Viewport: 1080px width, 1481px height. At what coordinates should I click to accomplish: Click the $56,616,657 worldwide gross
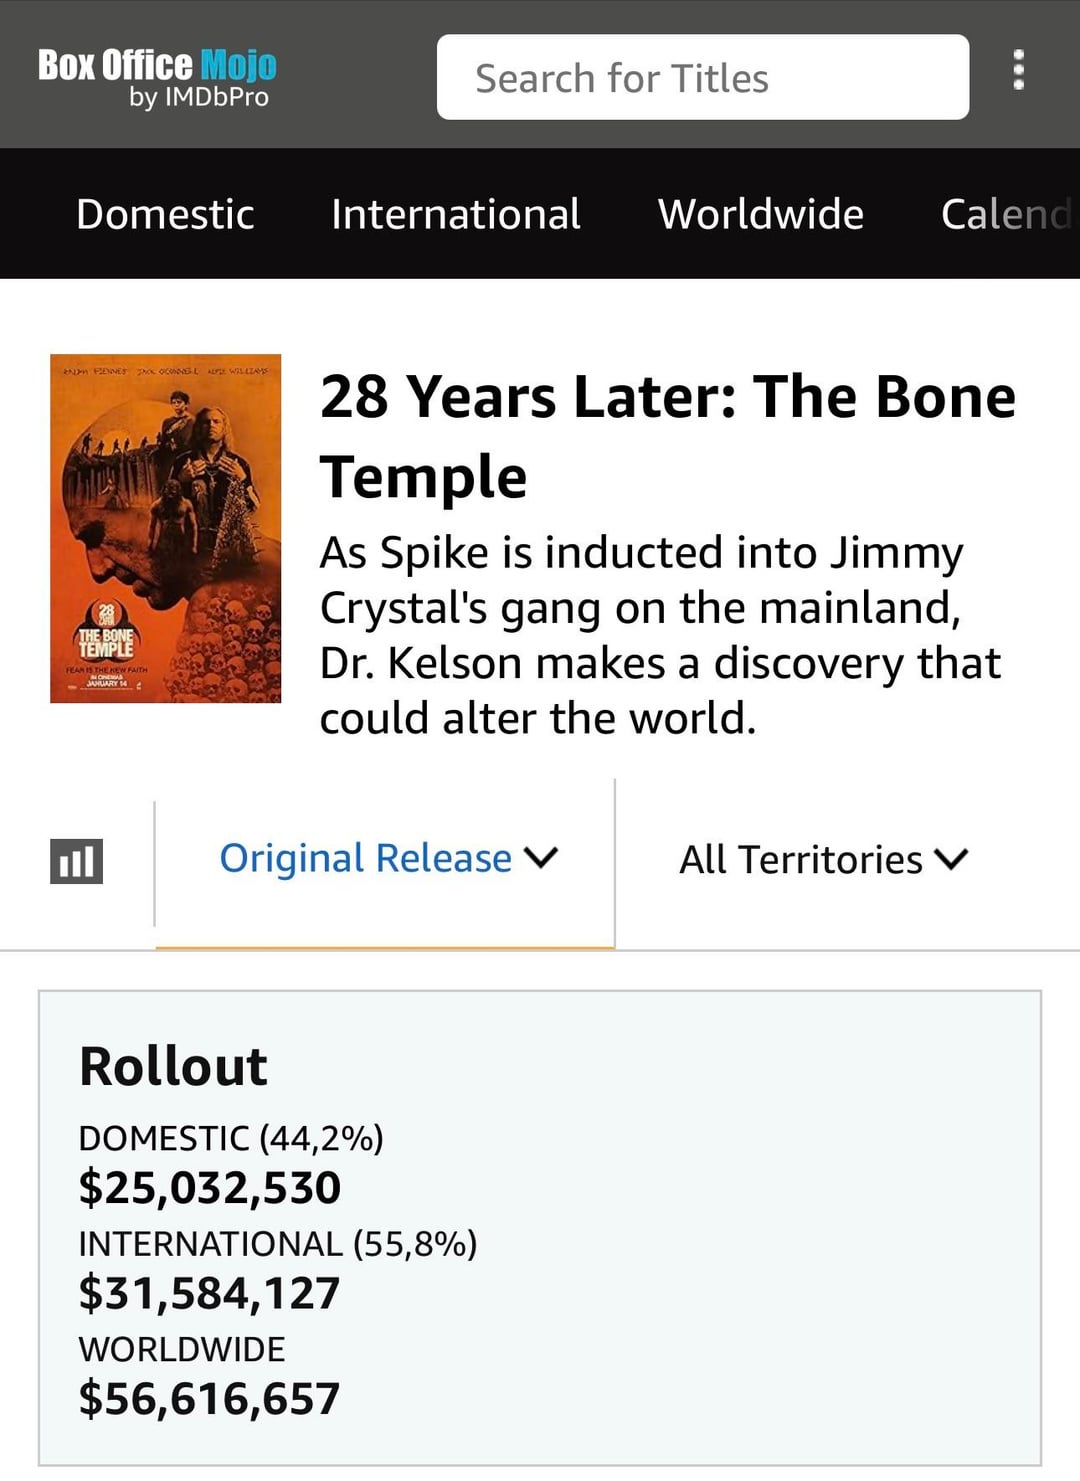[210, 1398]
